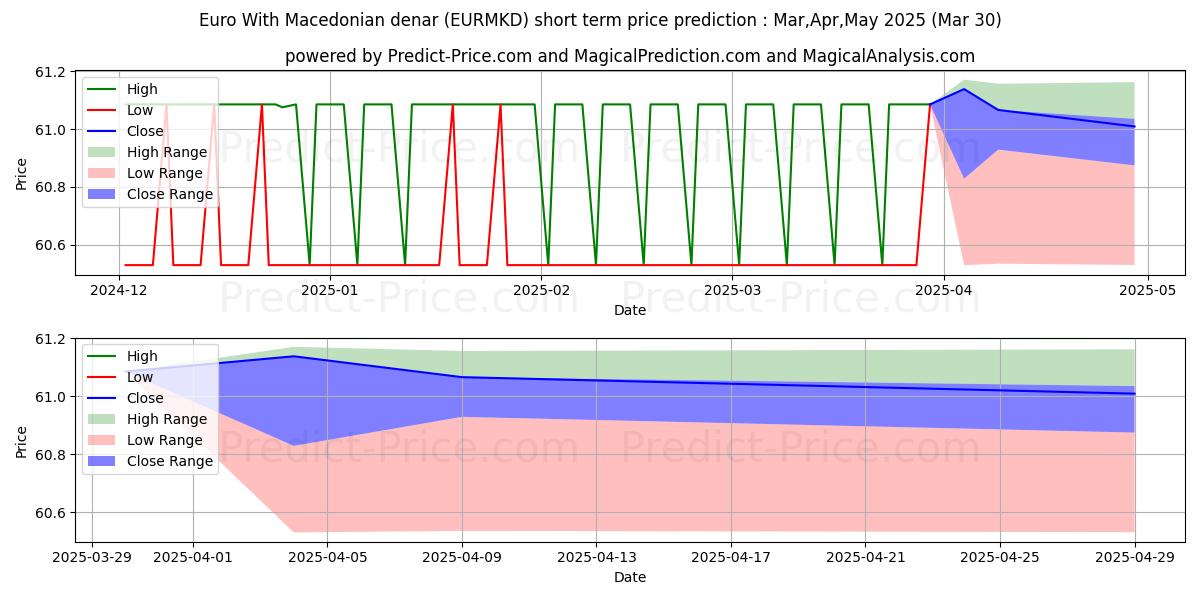Click the green High Range swatch in top legend
The width and height of the screenshot is (1200, 600).
(x=104, y=152)
